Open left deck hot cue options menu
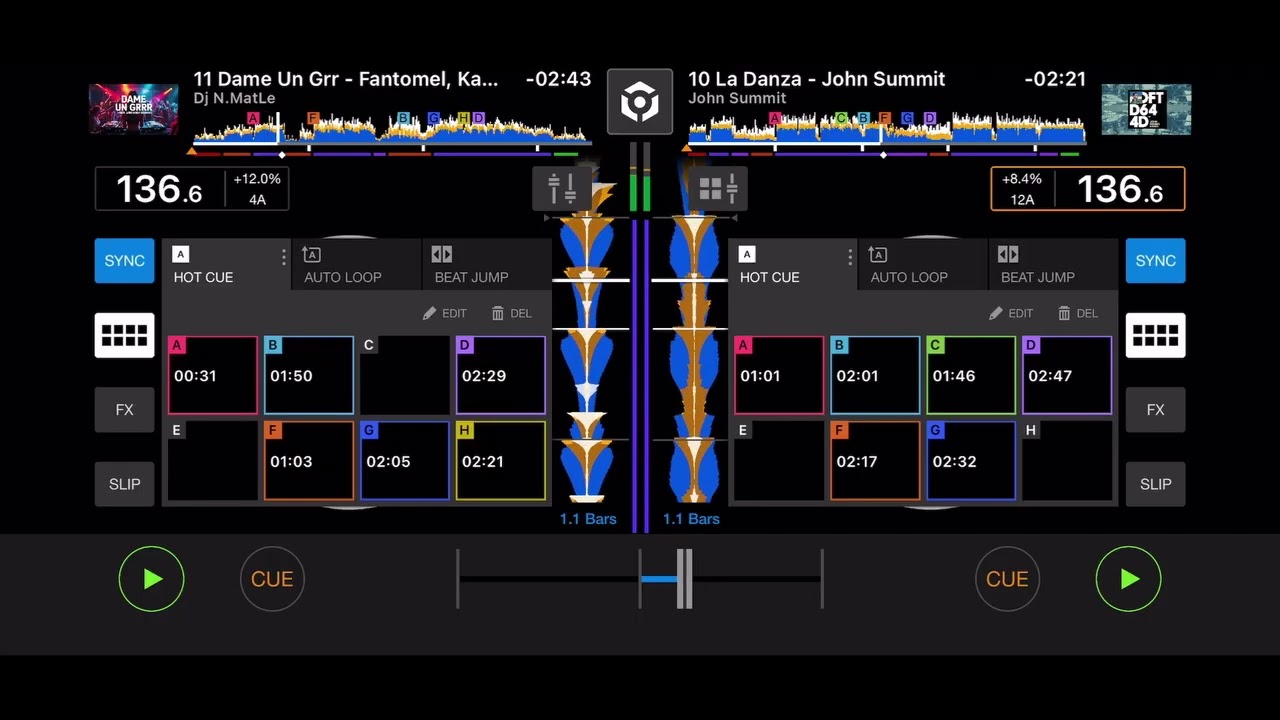The image size is (1280, 720). (x=283, y=257)
